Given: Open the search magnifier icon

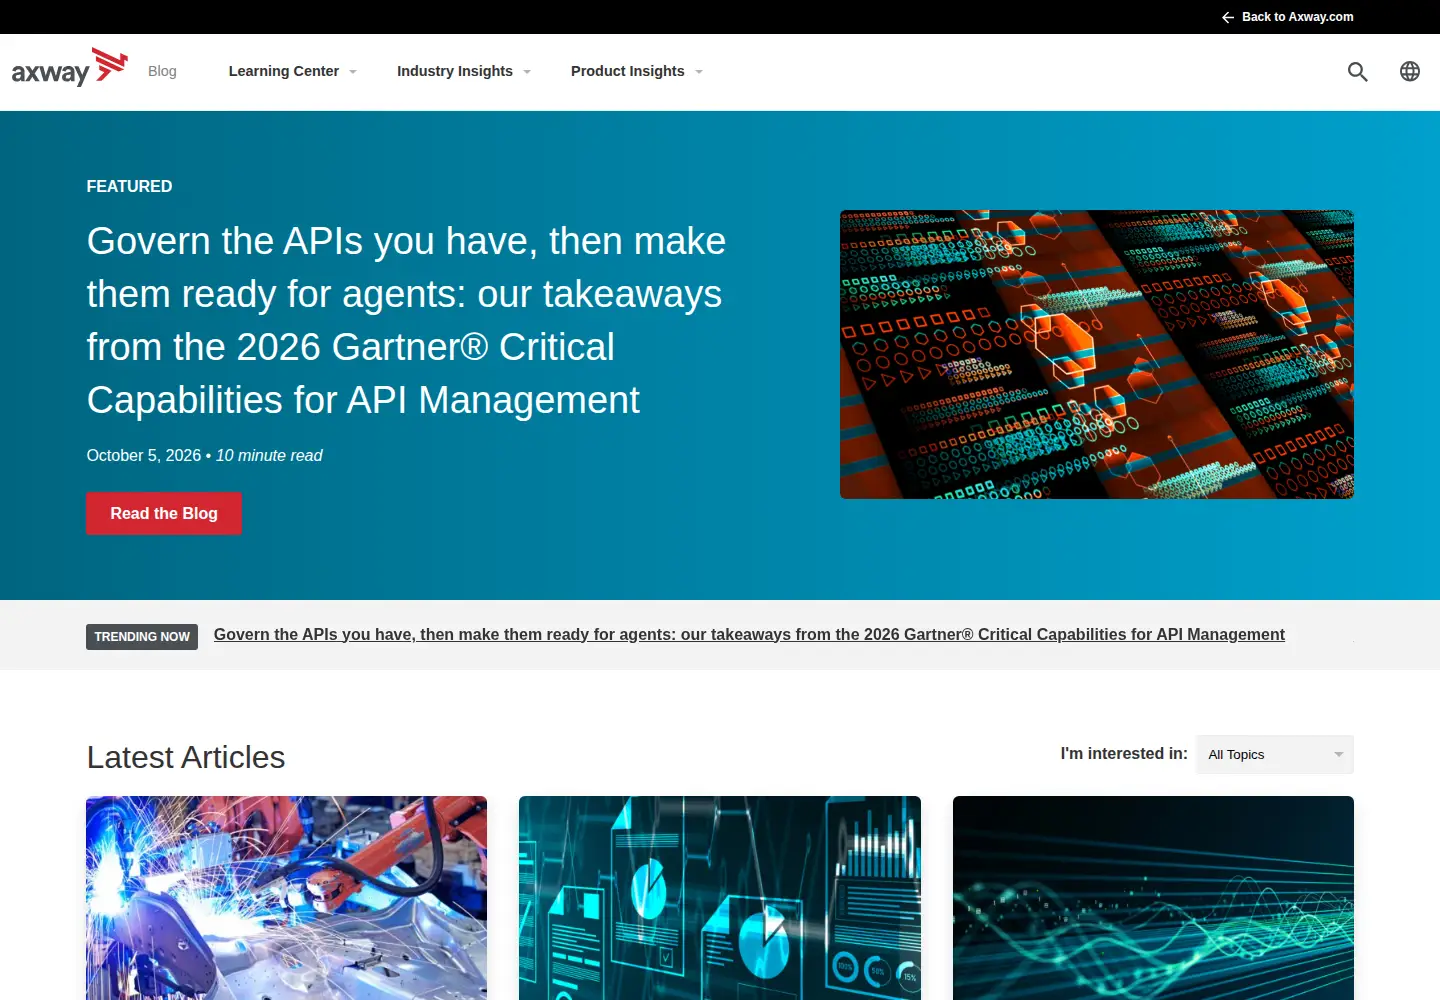Looking at the screenshot, I should click(1357, 71).
